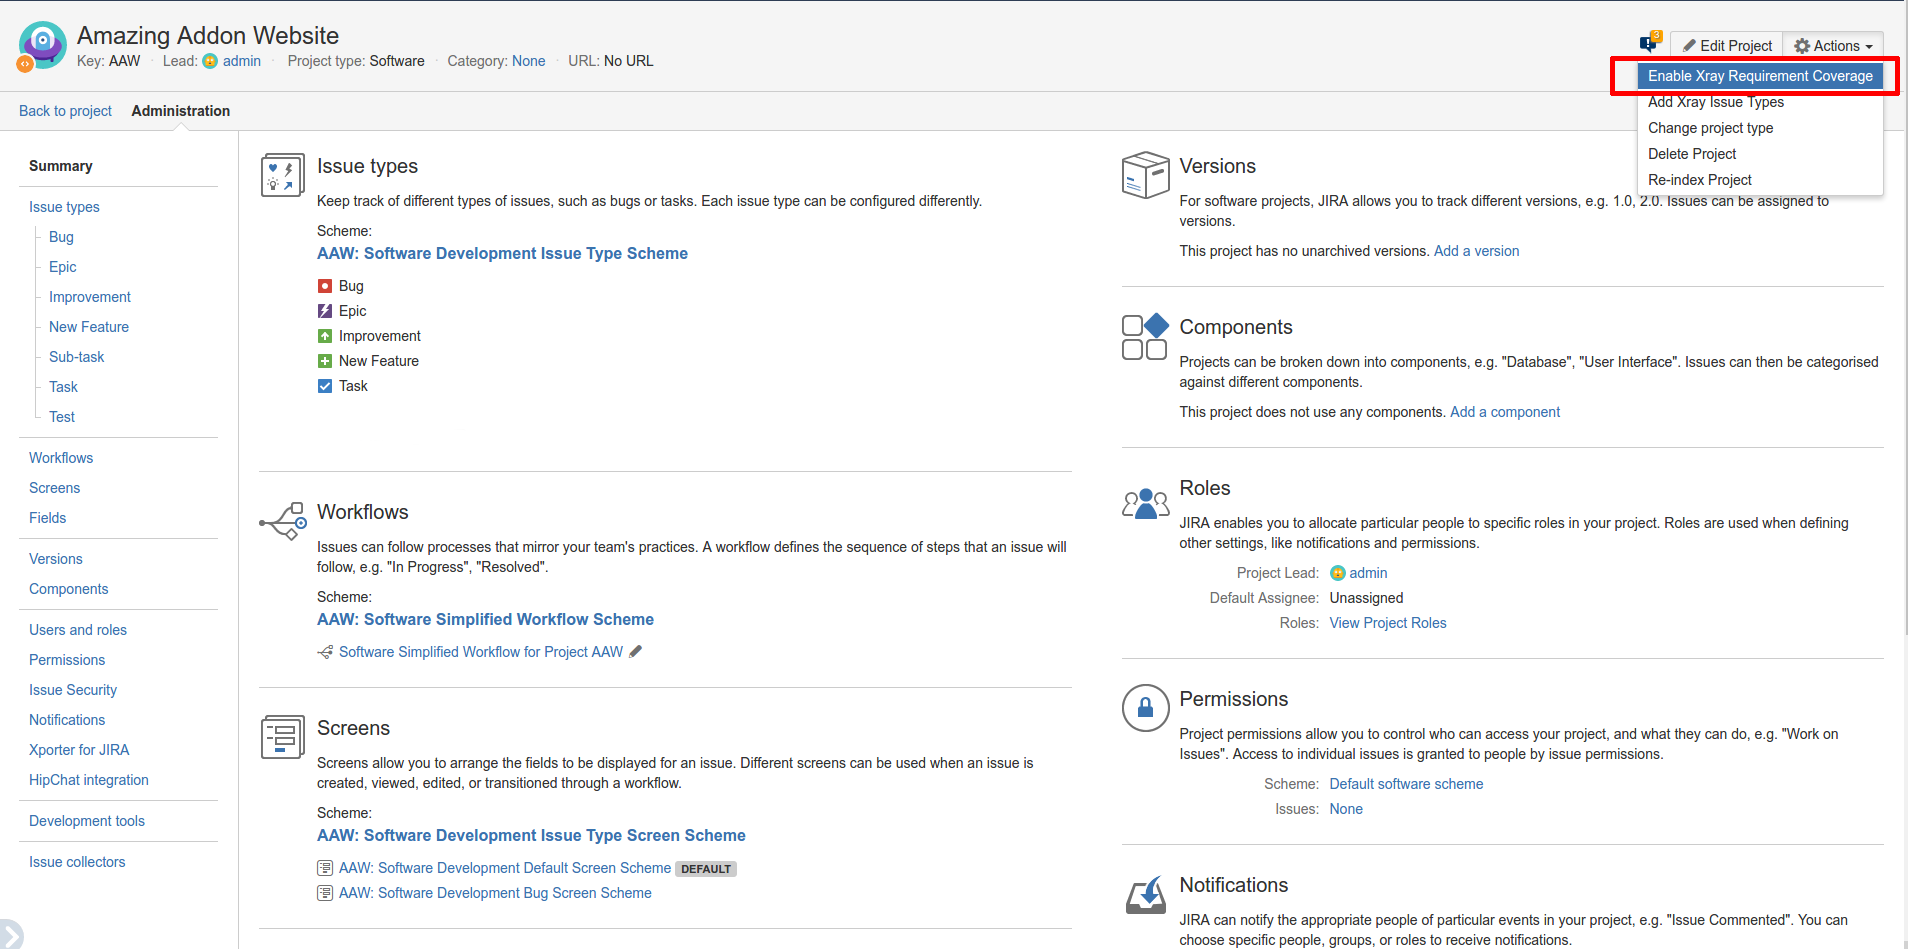Click the admin avatar beside Project Lead
1908x949 pixels.
click(1338, 573)
